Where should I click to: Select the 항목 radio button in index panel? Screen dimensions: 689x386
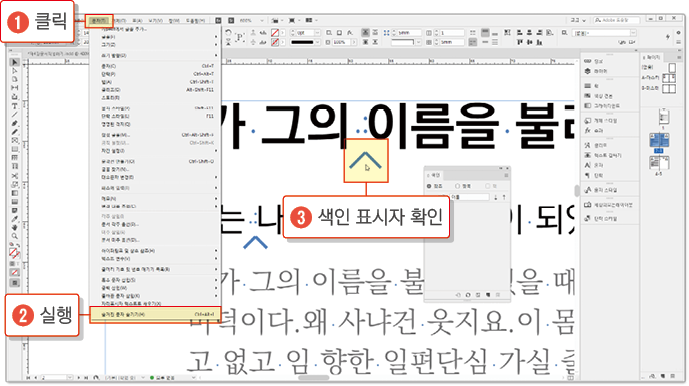tap(457, 186)
